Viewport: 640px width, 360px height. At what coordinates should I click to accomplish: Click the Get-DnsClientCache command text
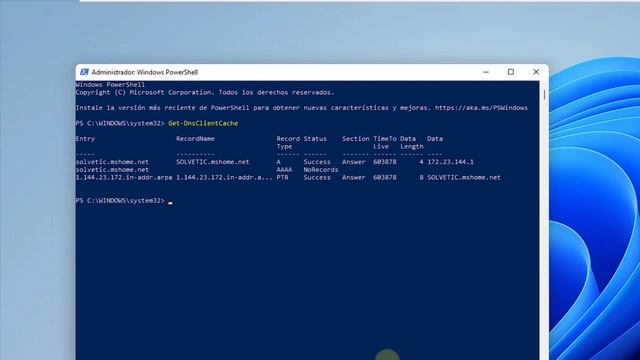pos(203,123)
